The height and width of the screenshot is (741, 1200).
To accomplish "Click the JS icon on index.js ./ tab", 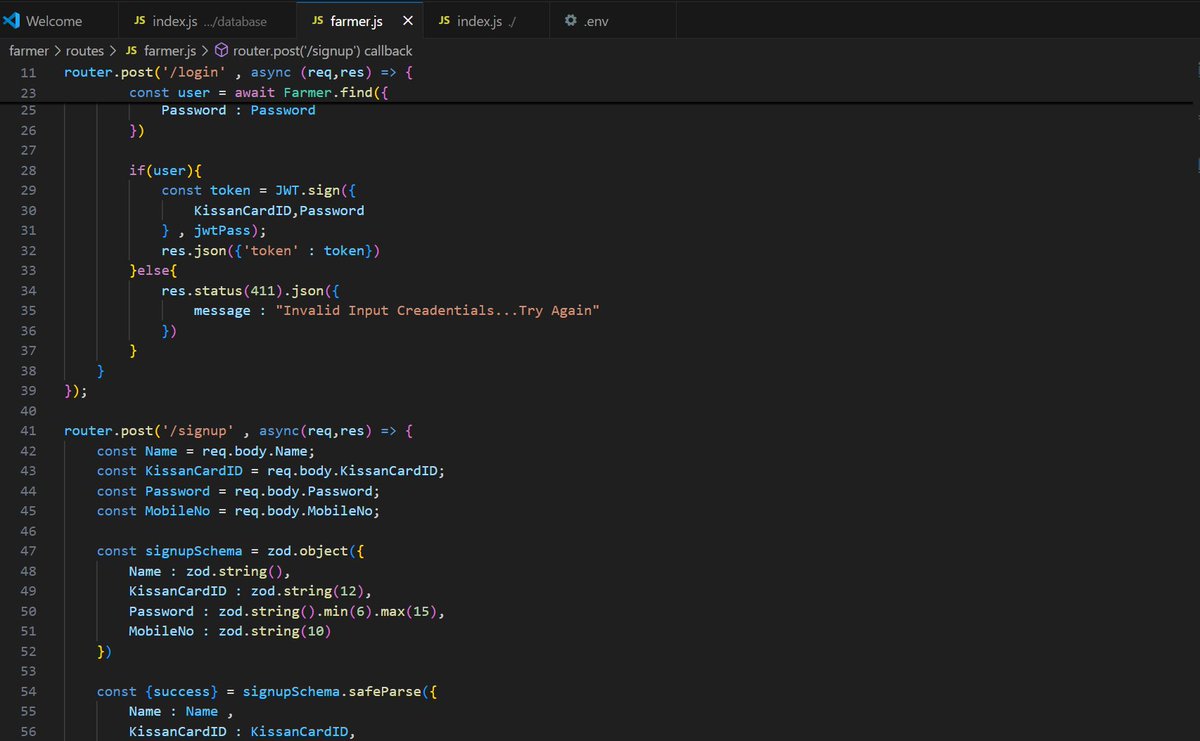I will coord(444,21).
